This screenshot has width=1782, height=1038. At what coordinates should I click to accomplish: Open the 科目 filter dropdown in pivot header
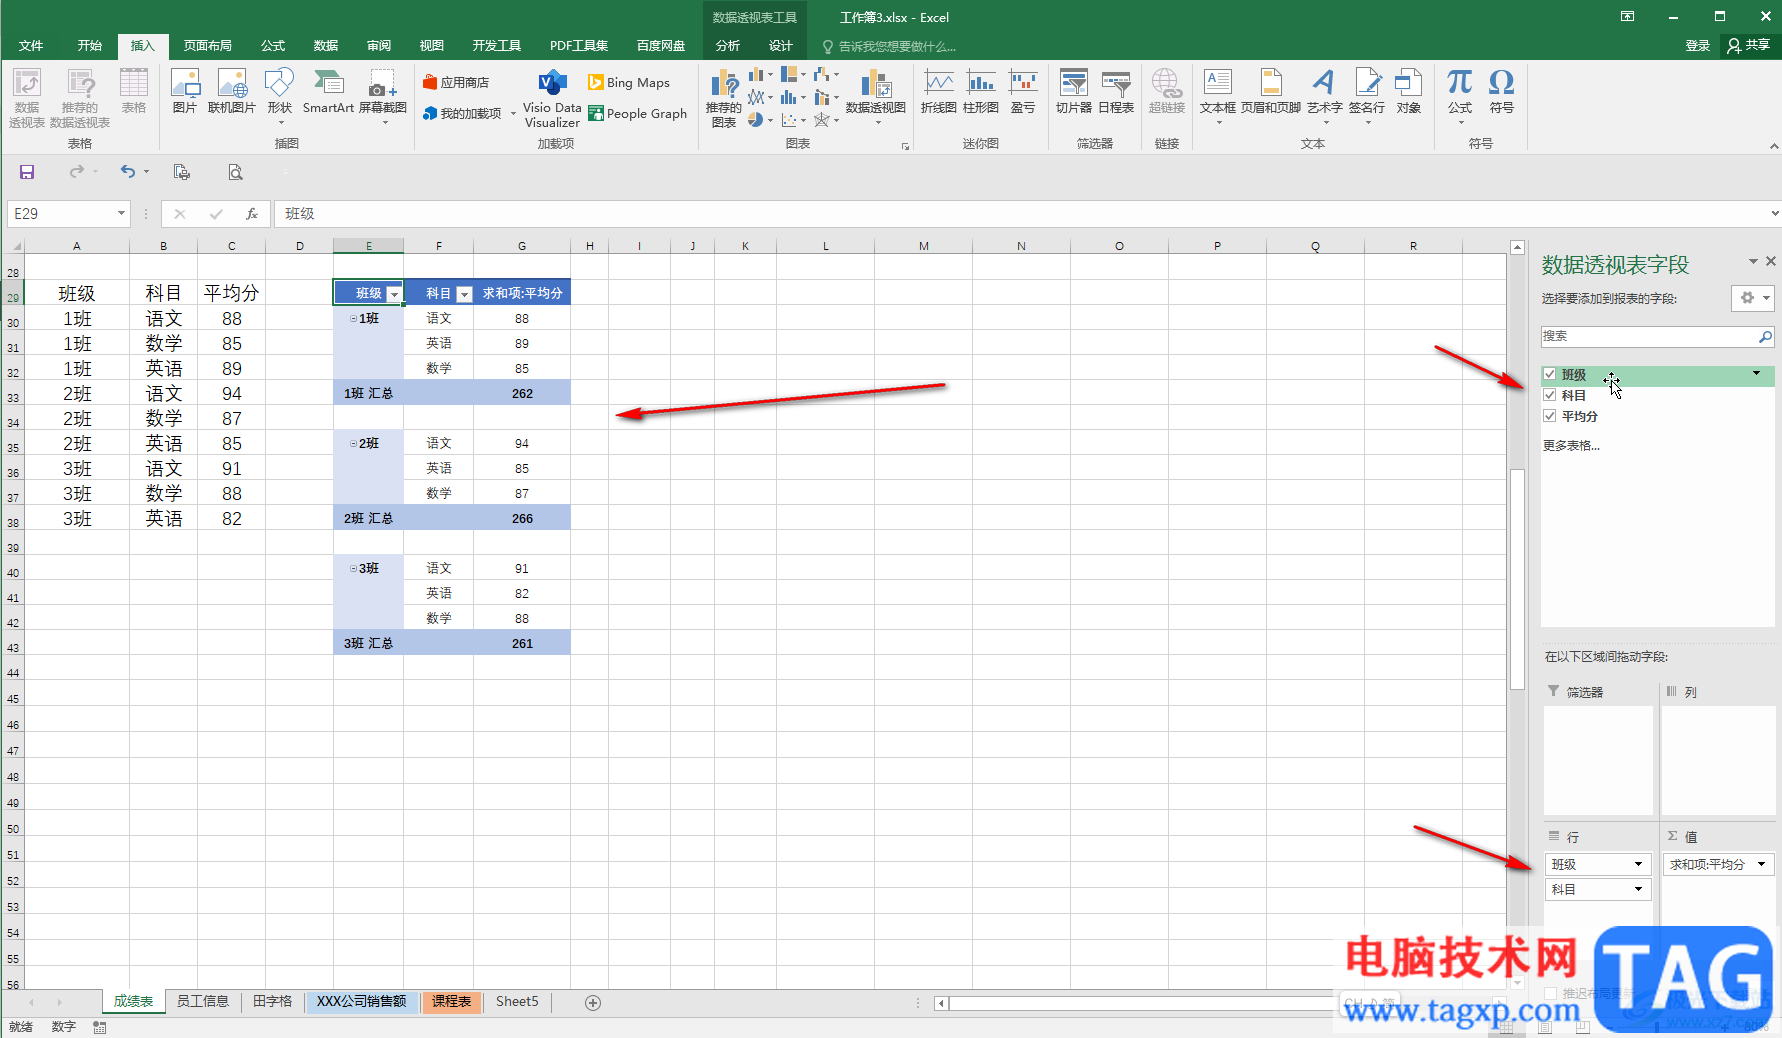point(464,294)
